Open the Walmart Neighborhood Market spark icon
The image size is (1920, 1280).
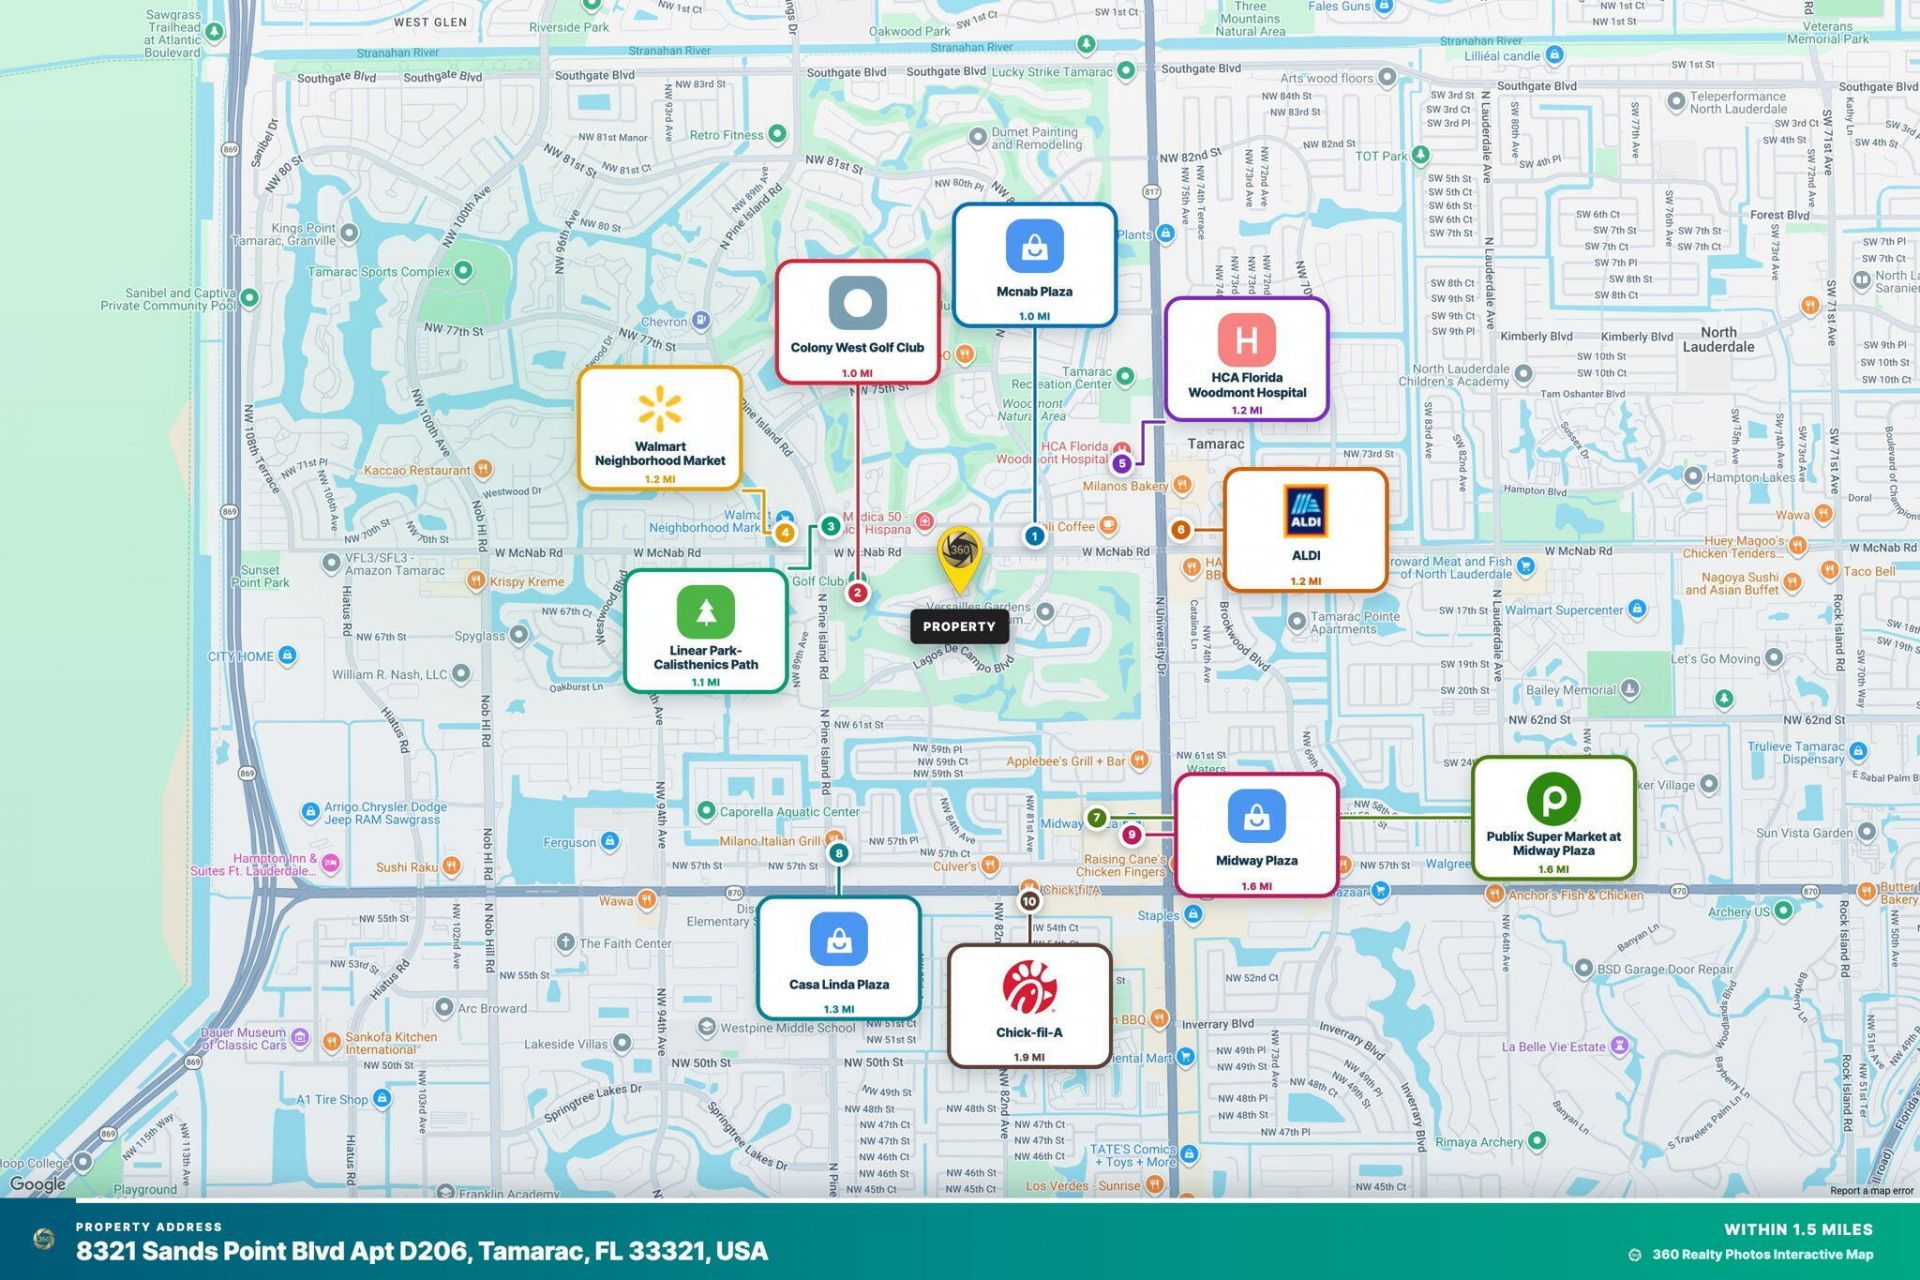(660, 408)
